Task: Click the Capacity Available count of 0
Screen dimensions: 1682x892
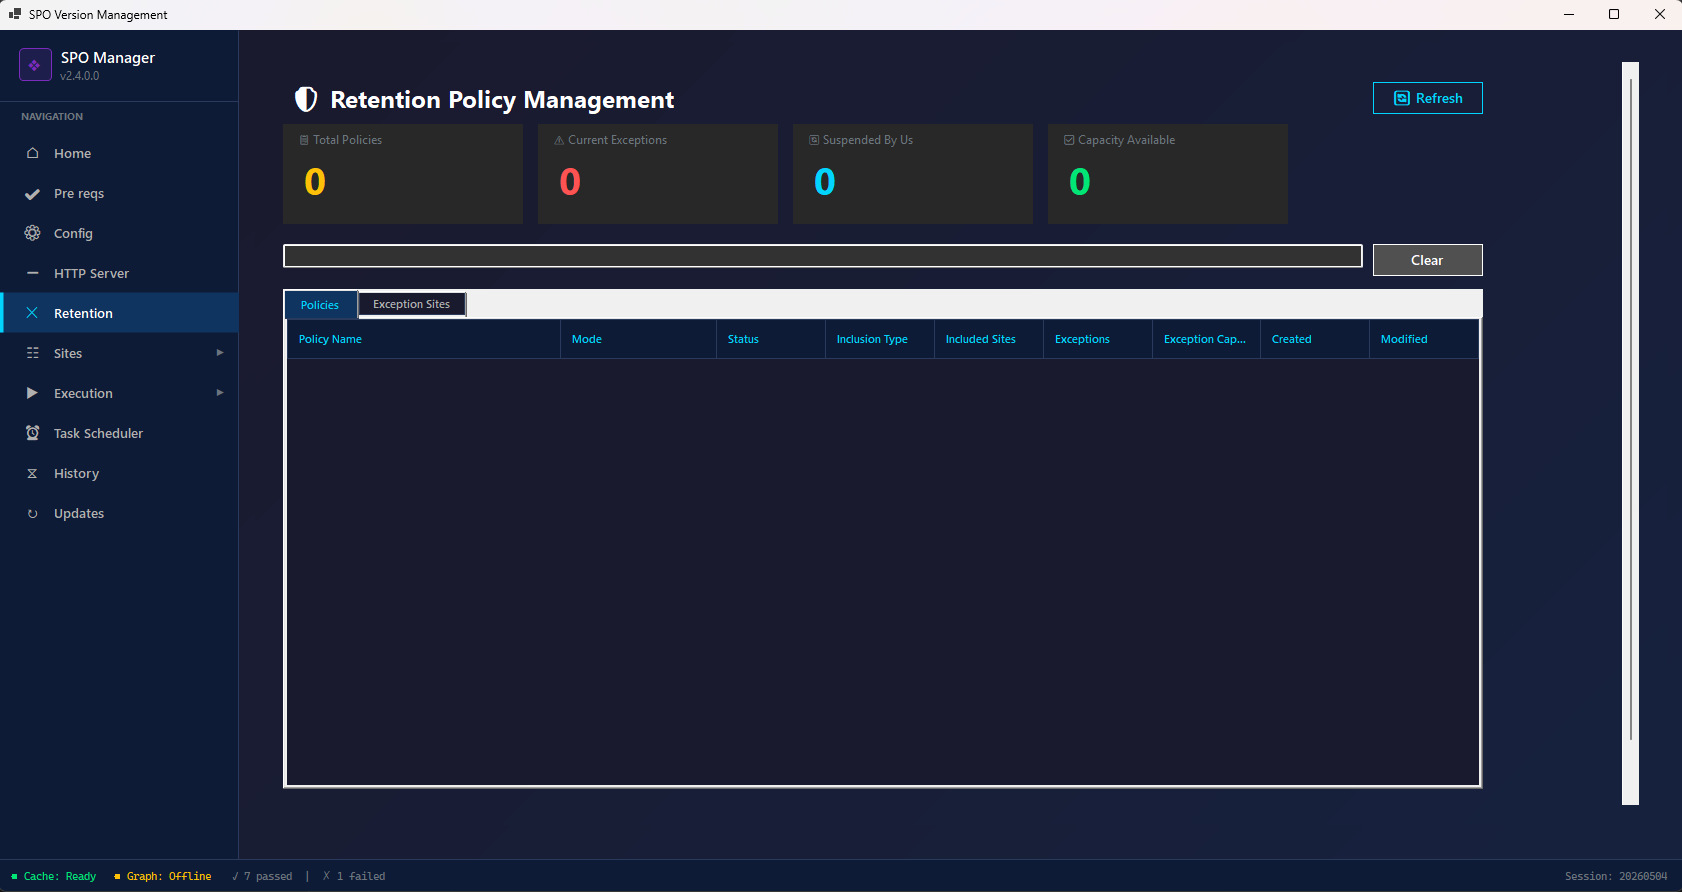Action: click(x=1080, y=182)
